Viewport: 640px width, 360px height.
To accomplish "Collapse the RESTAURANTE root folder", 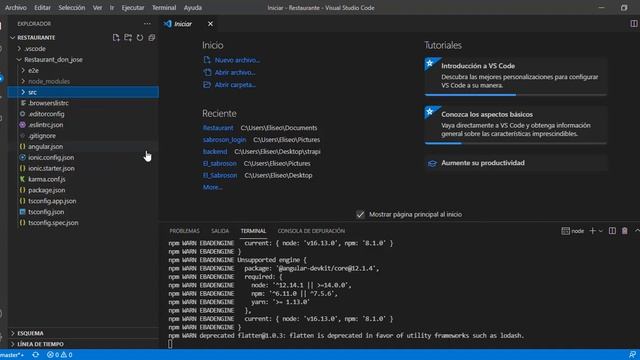I will tap(83, 38).
